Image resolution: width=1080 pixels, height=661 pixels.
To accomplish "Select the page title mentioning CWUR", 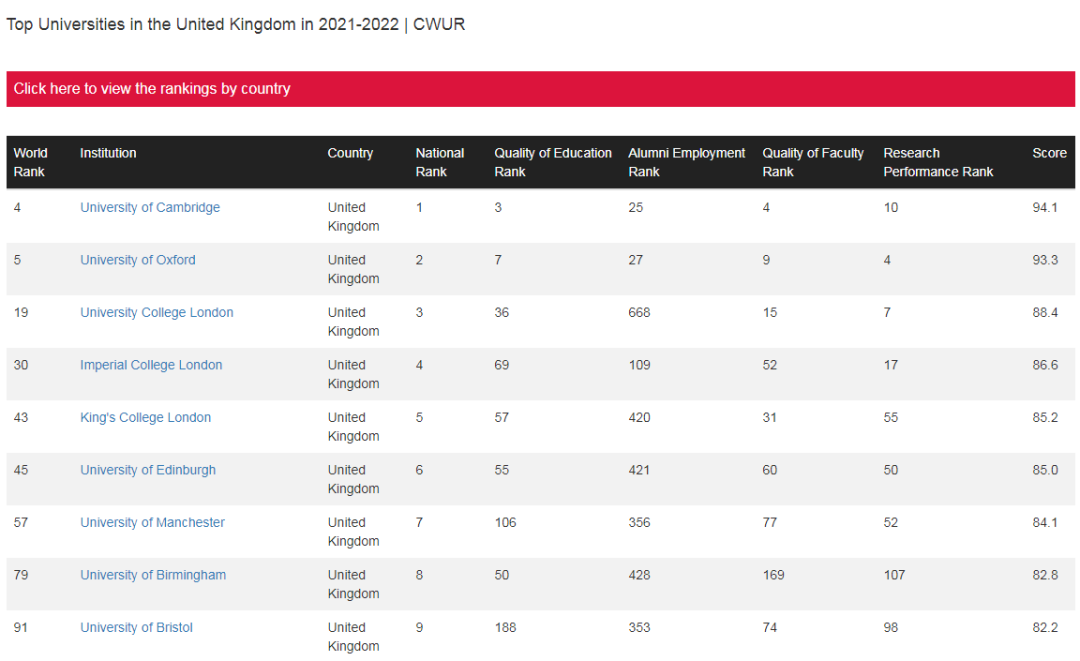I will tap(236, 24).
